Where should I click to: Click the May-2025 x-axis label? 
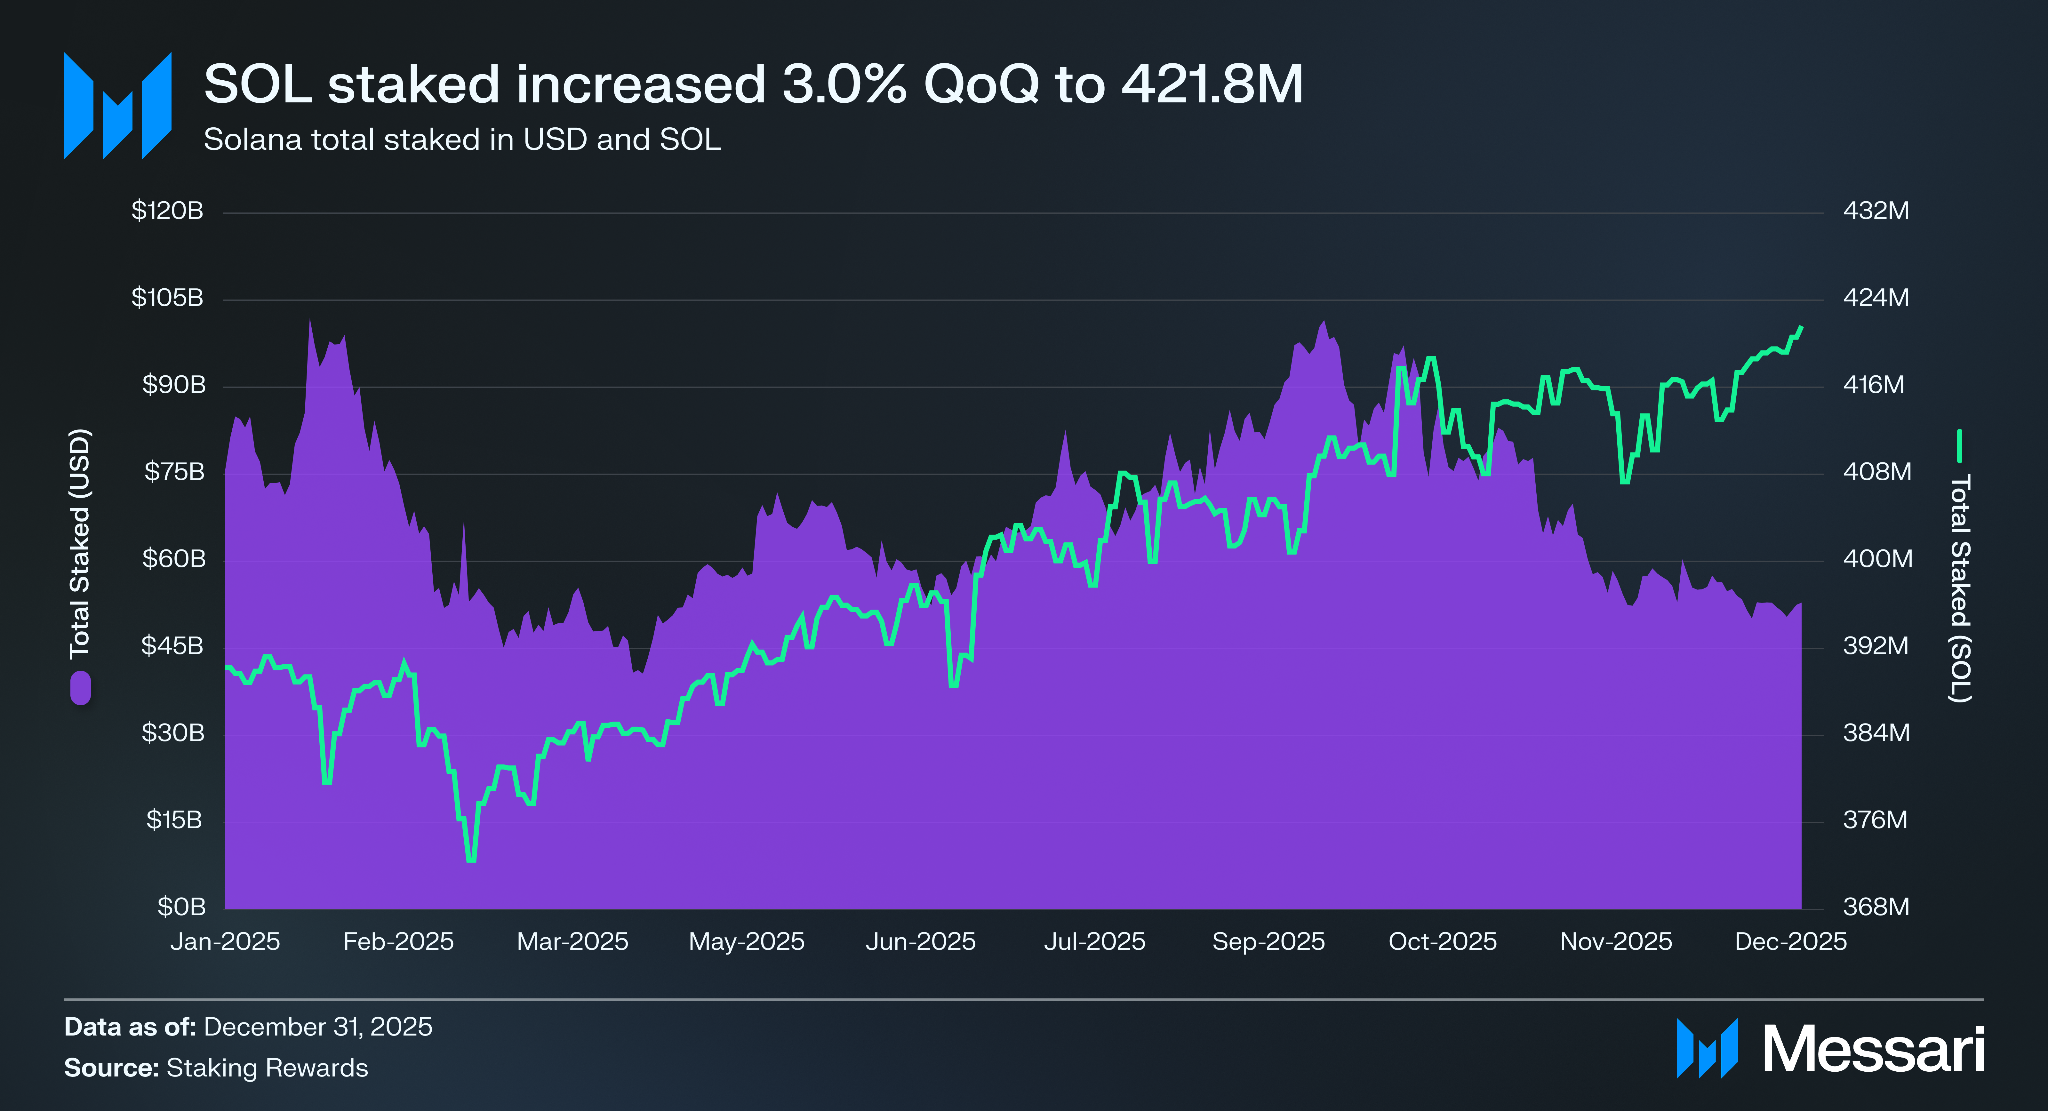(746, 941)
